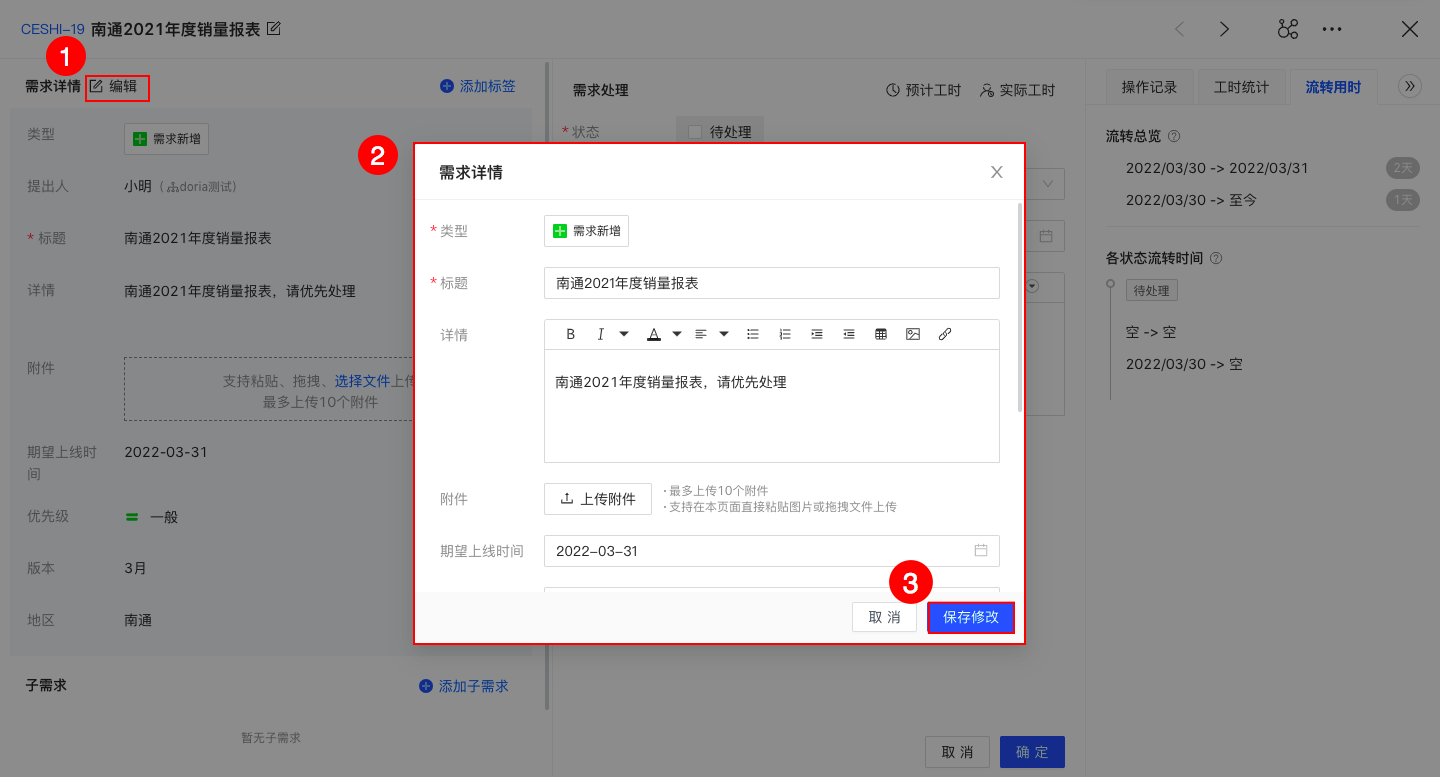The image size is (1440, 777).
Task: Open the text alignment dropdown arrow
Action: [723, 334]
